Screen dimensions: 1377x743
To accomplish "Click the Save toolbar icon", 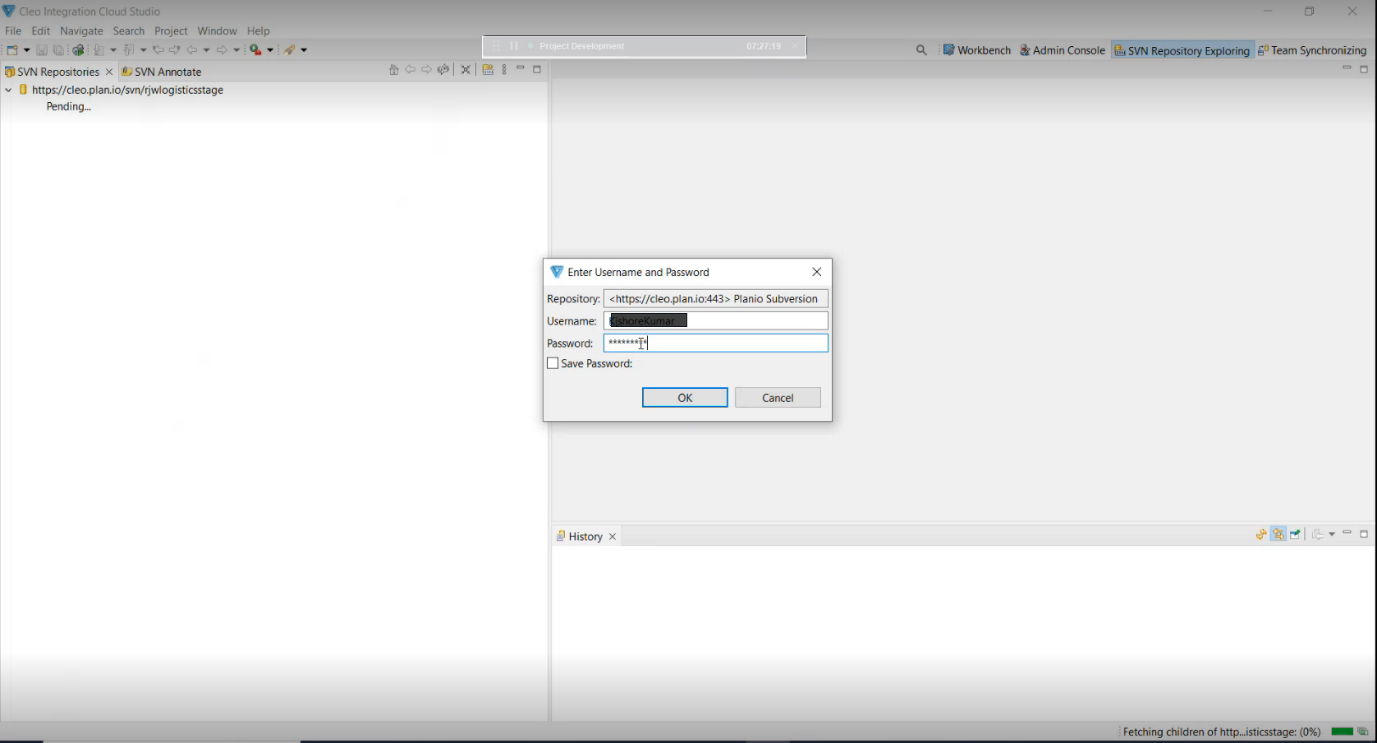I will click(x=42, y=50).
